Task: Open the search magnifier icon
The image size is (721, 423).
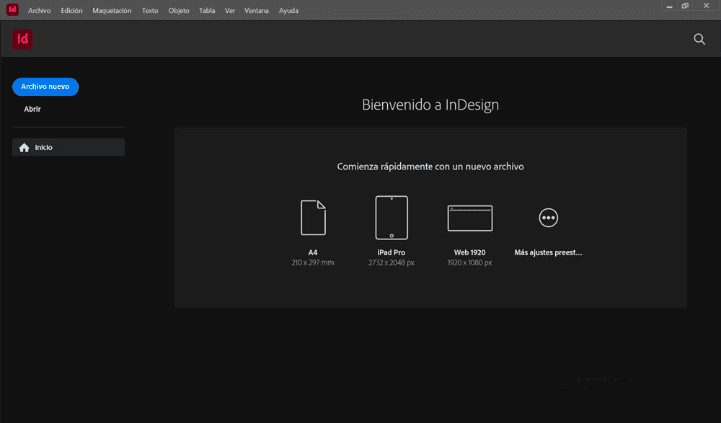Action: (x=699, y=39)
